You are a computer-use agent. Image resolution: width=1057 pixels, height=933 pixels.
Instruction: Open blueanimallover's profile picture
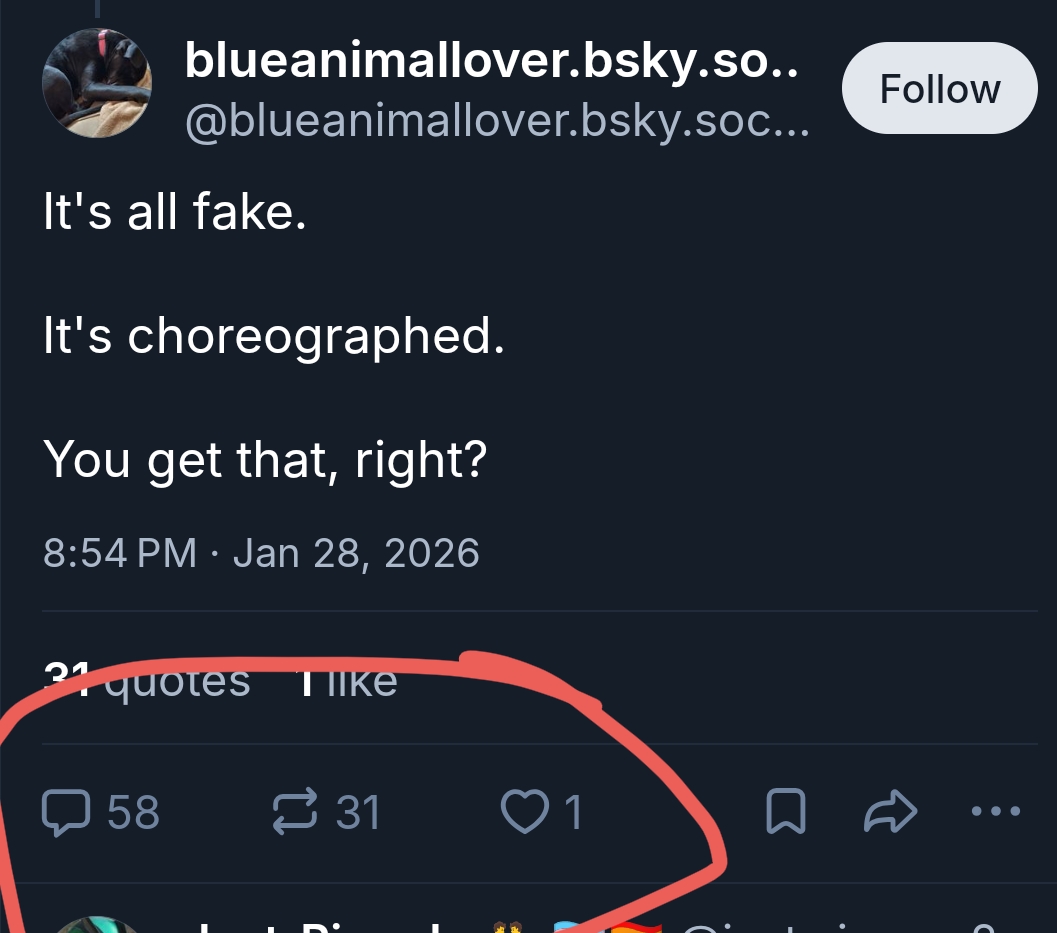click(97, 83)
